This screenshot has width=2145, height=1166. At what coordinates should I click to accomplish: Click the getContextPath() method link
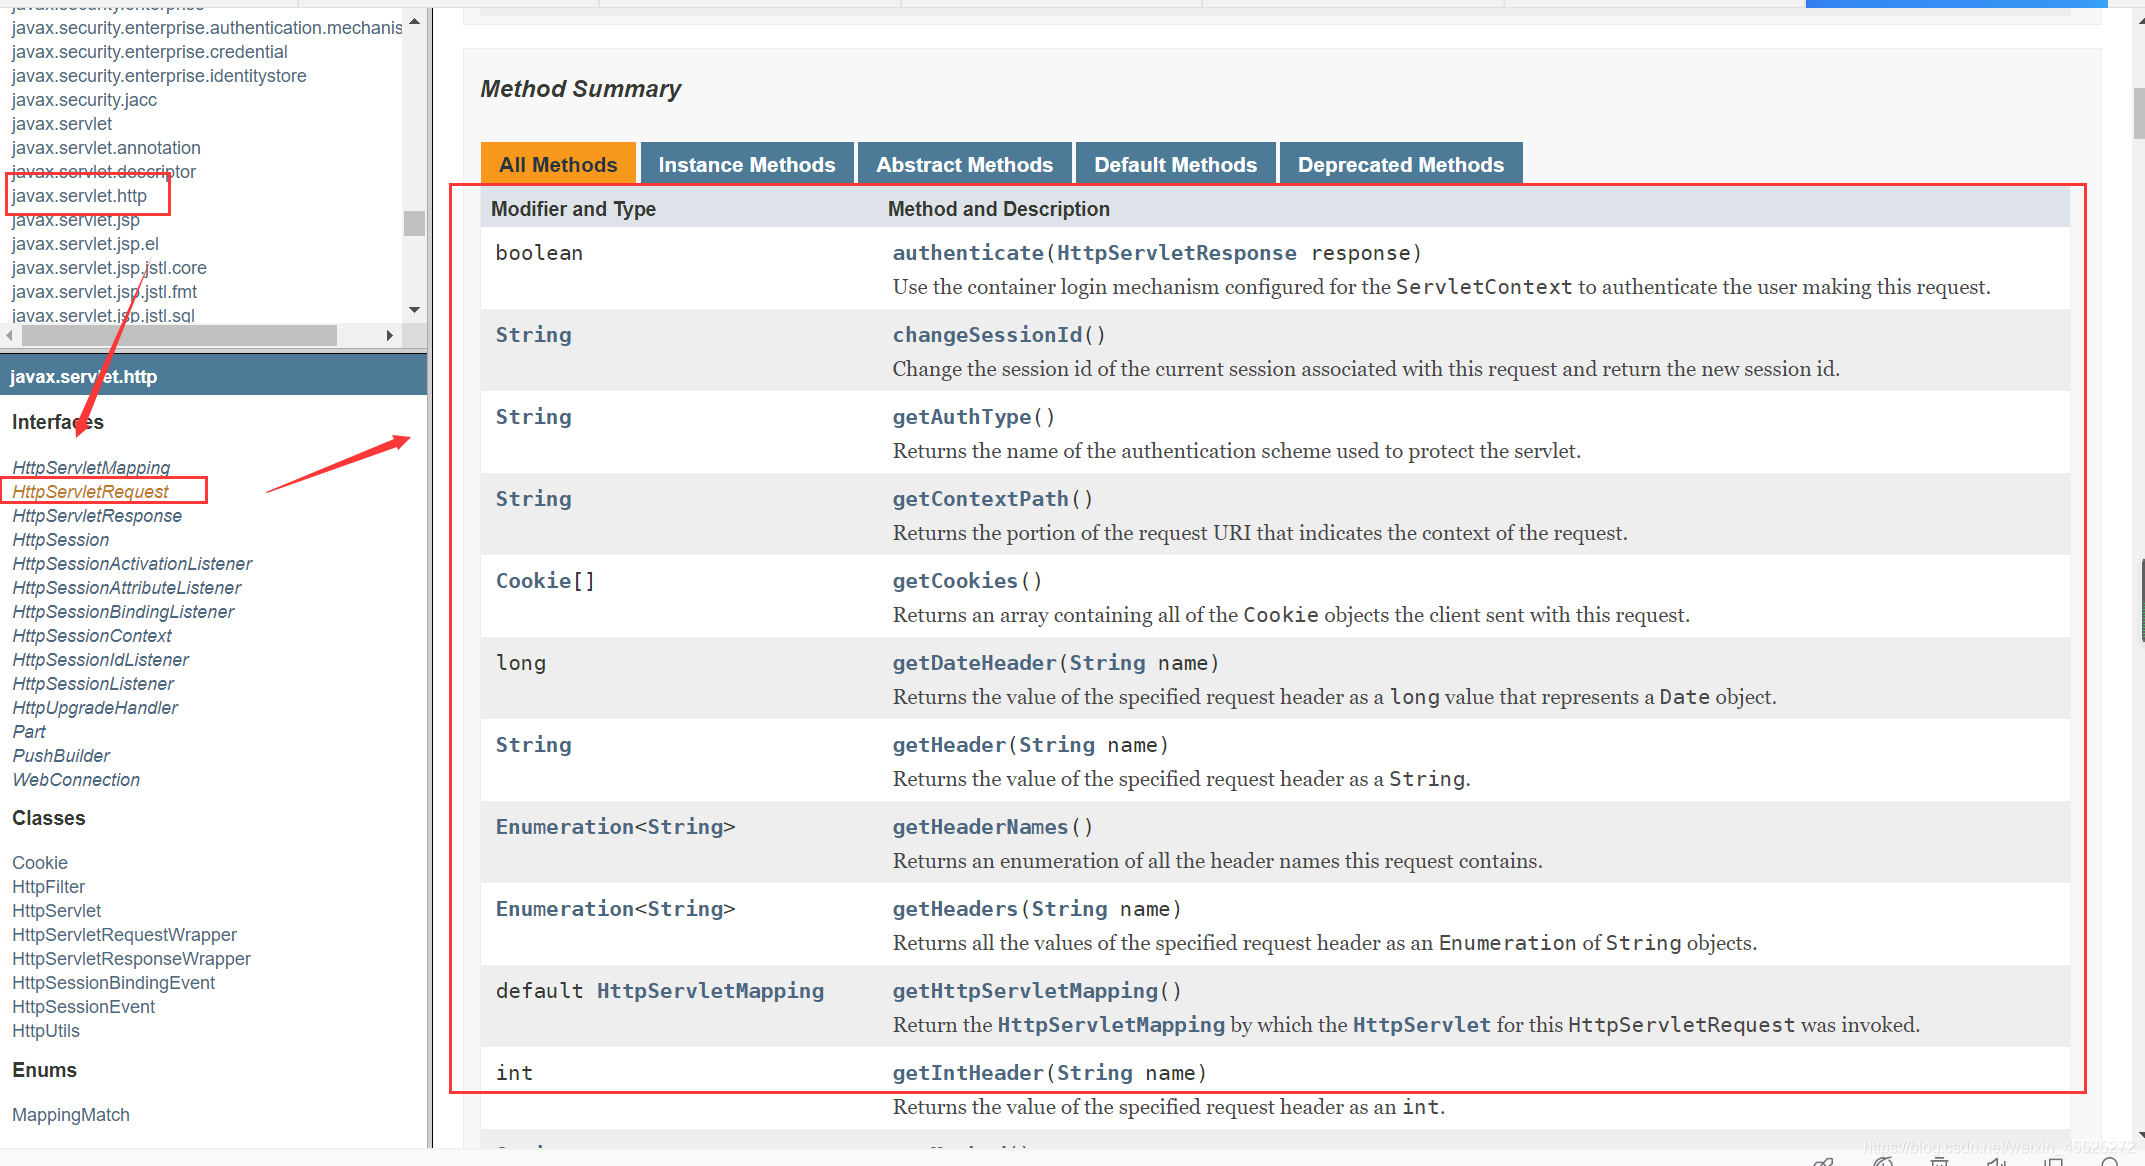980,499
